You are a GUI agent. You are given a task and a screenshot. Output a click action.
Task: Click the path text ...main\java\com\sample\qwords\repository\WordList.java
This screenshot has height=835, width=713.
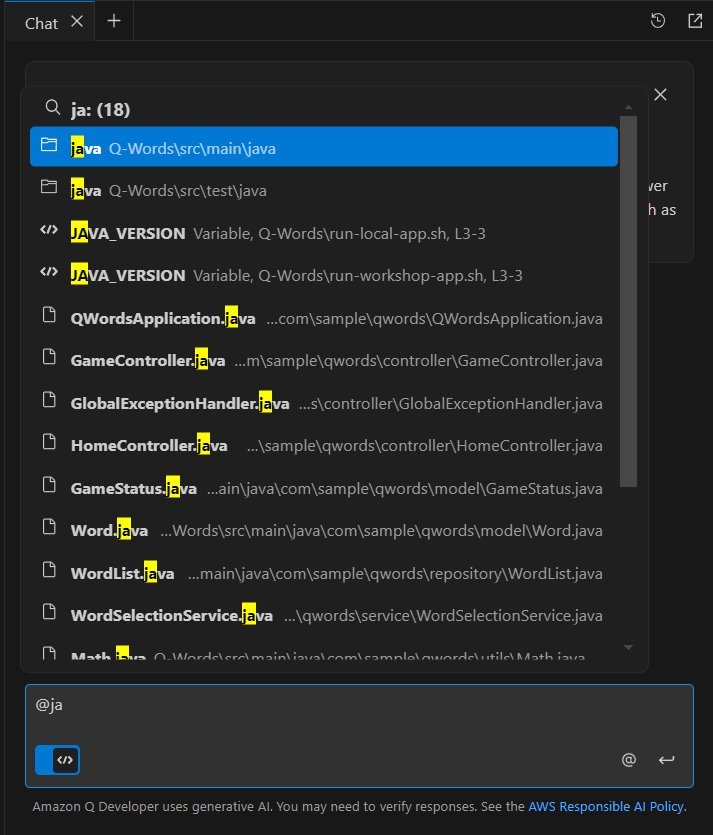(x=395, y=574)
